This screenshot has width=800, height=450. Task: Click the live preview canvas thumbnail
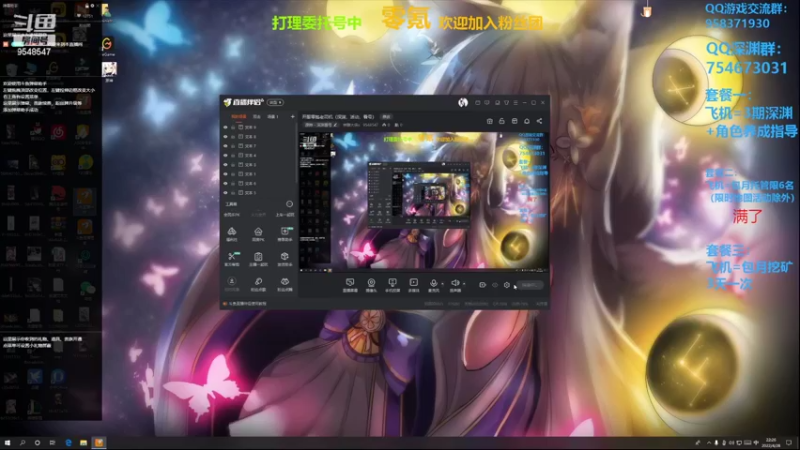423,201
